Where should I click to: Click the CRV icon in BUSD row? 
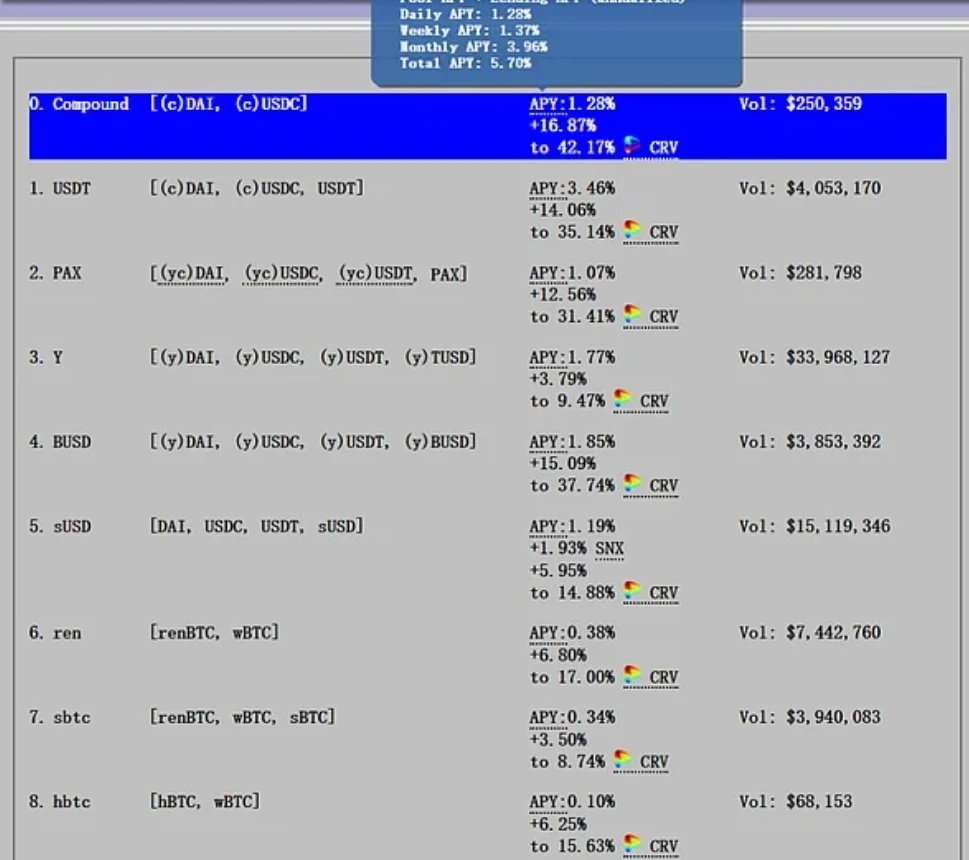(x=632, y=484)
